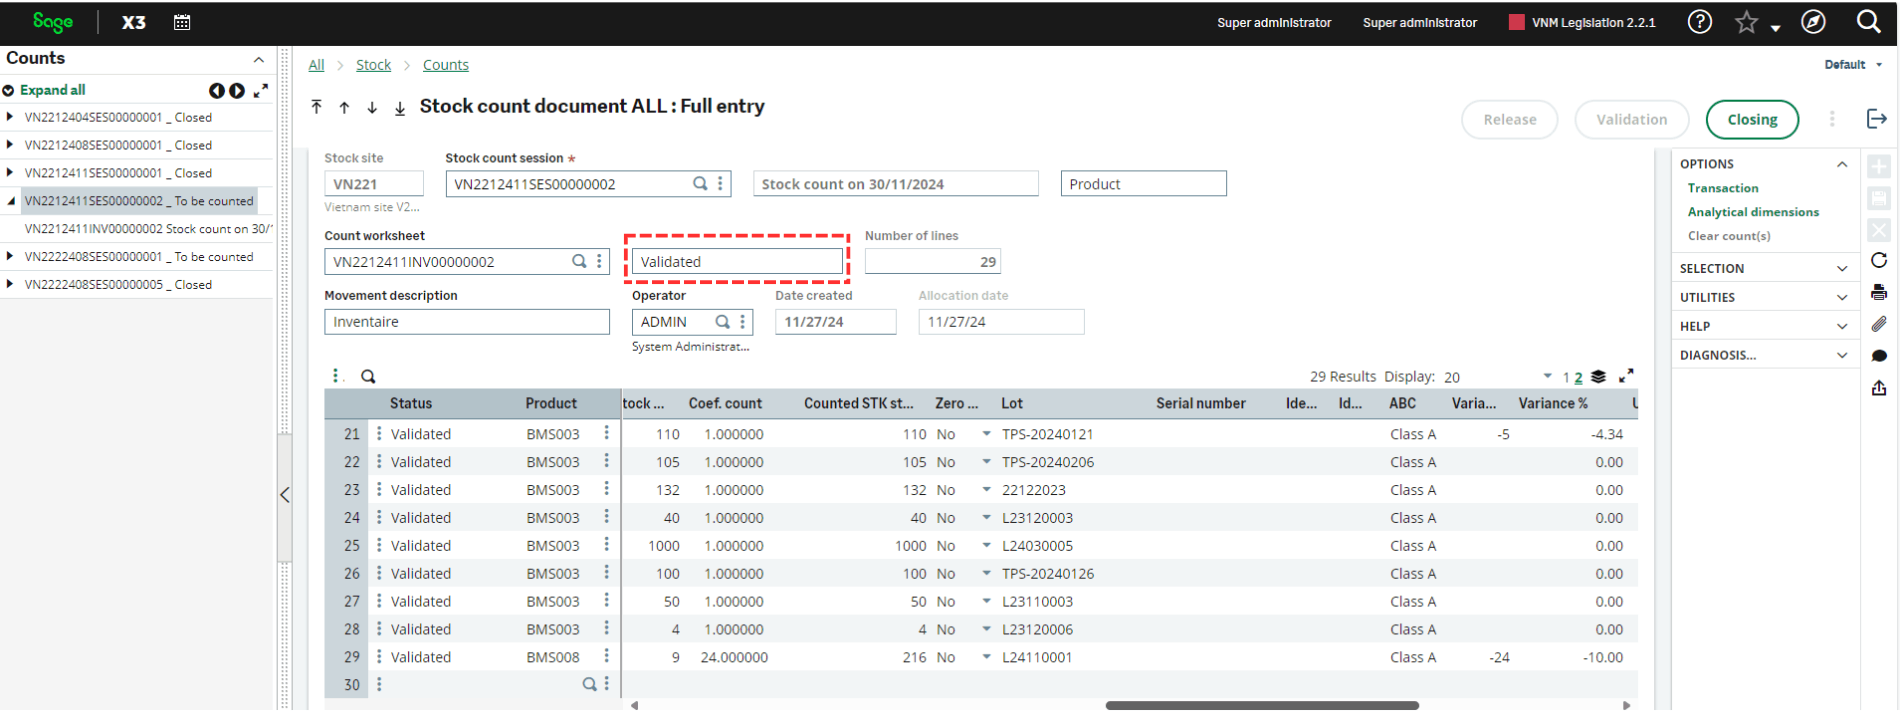The height and width of the screenshot is (720, 1900).
Task: Open the help question mark icon
Action: [1699, 22]
